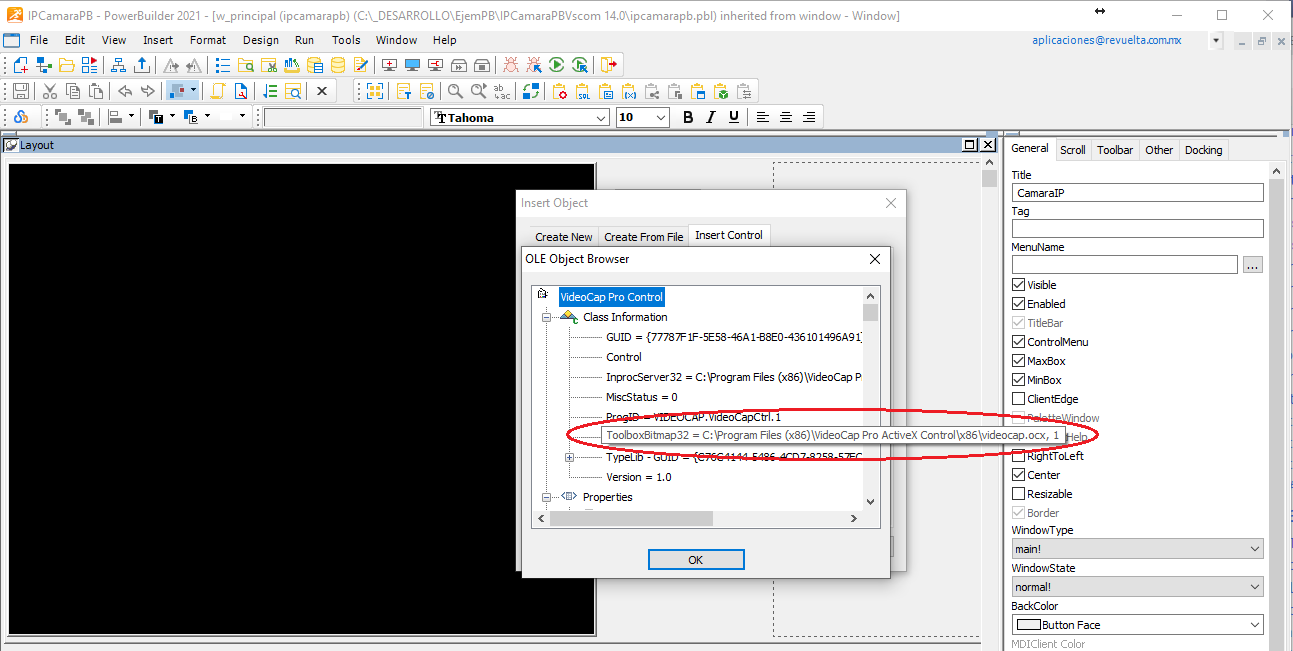Toggle the Resizable checkbox
The width and height of the screenshot is (1293, 651).
point(1019,494)
